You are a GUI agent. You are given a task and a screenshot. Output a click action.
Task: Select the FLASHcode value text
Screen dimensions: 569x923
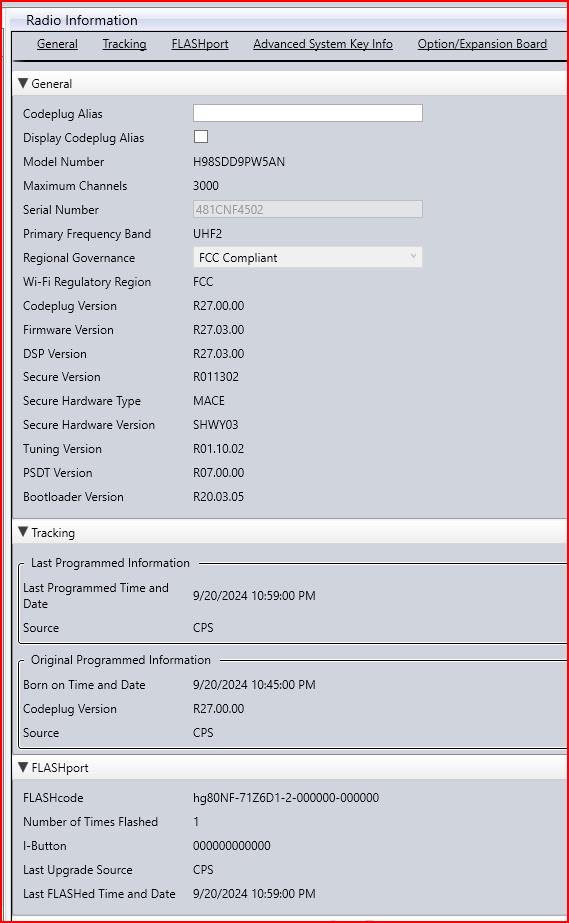tap(286, 798)
